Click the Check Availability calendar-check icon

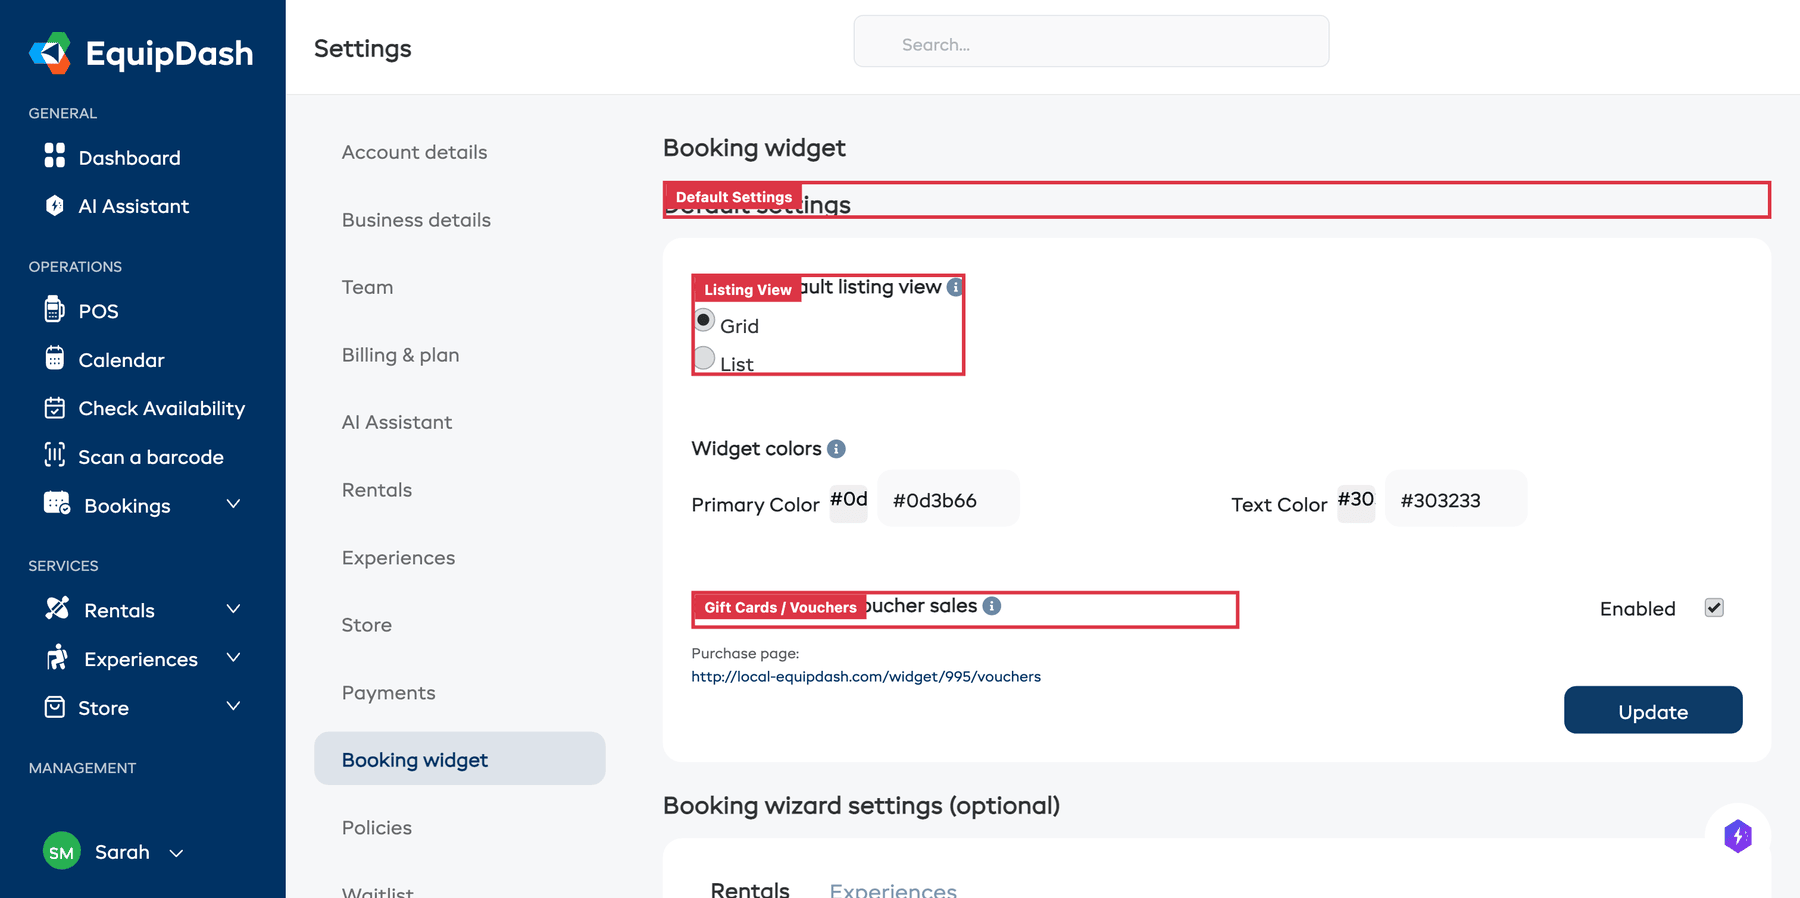(55, 407)
